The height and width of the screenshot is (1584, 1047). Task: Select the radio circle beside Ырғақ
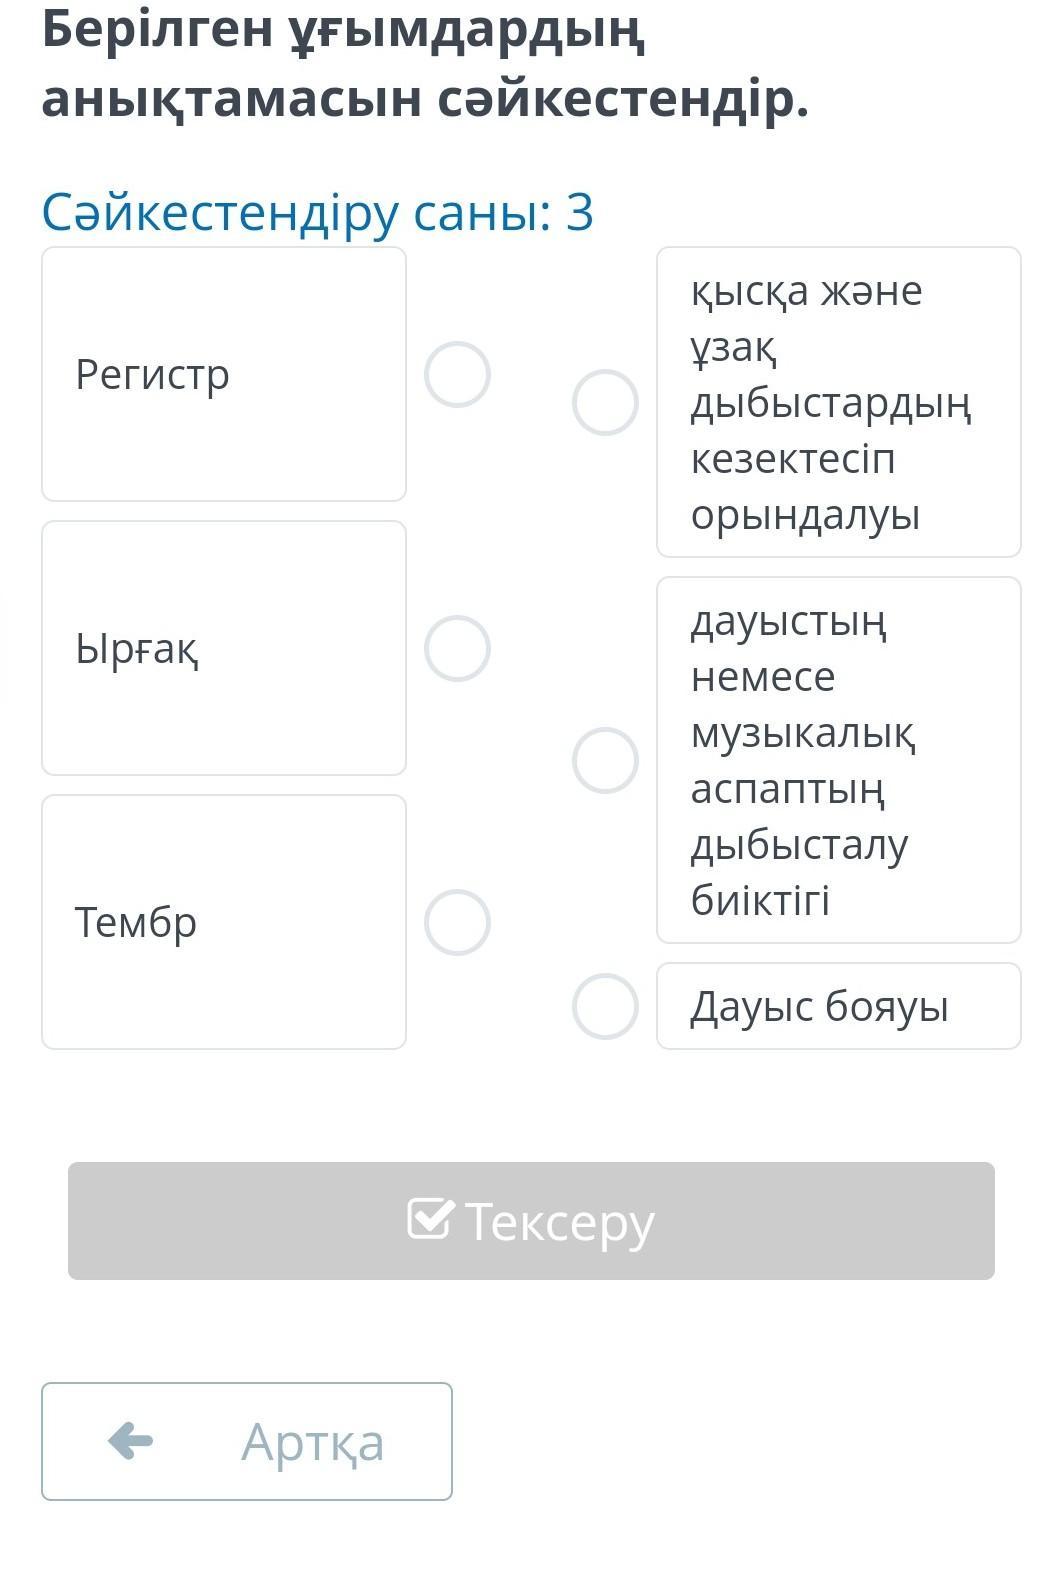tap(457, 648)
